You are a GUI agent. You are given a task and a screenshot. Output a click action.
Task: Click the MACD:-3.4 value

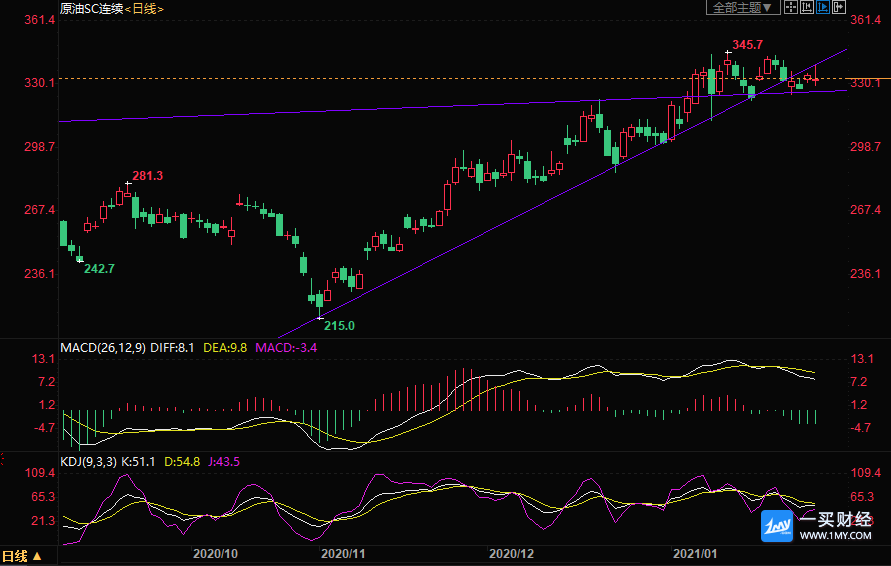286,348
